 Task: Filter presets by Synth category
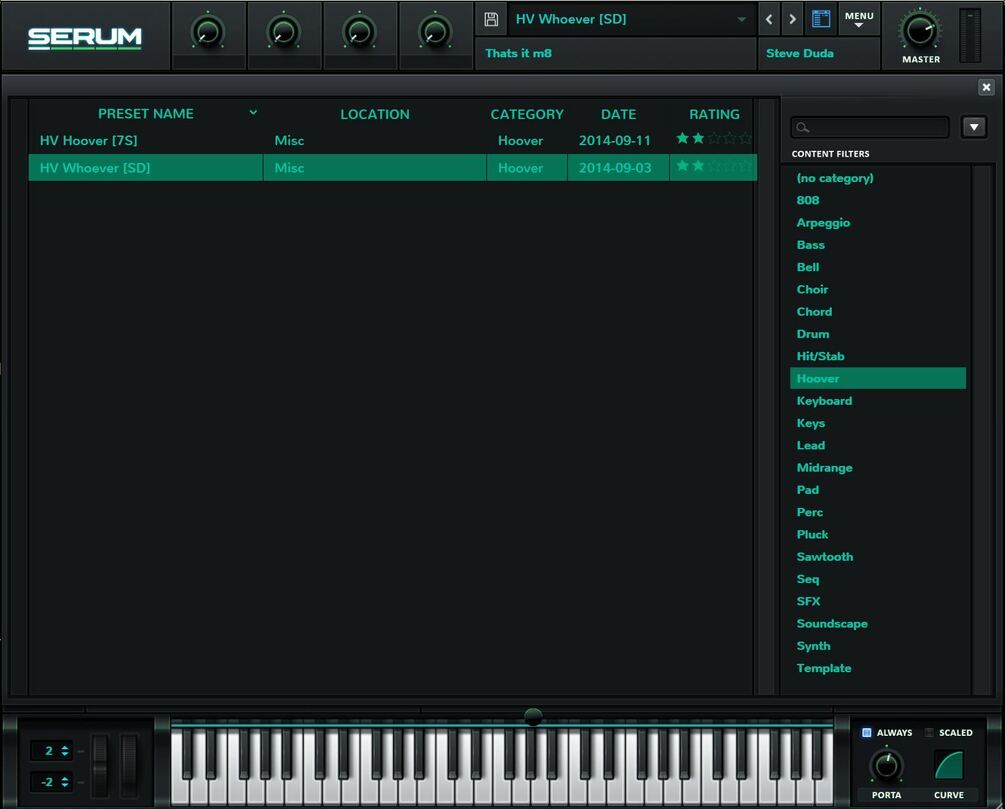tap(813, 646)
